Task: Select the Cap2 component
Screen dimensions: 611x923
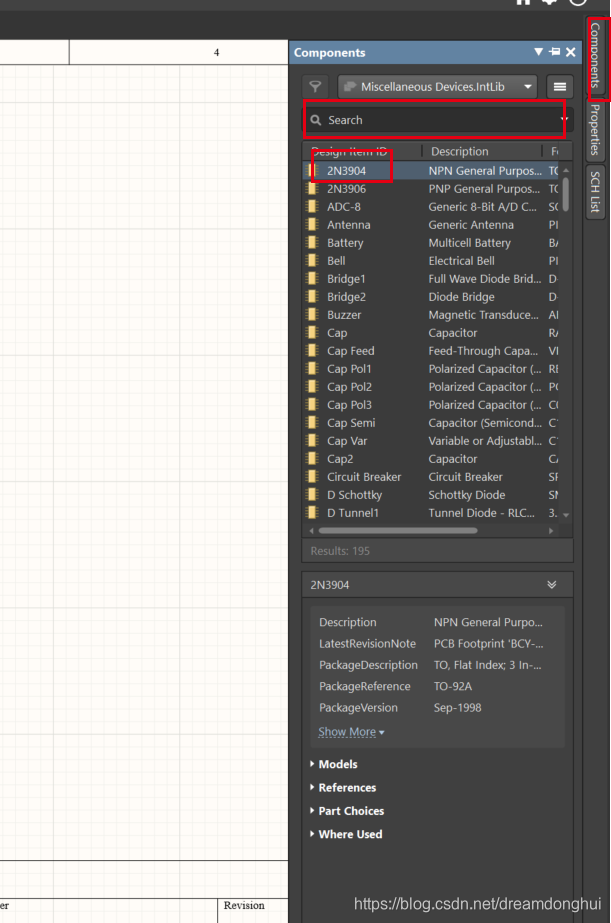Action: click(x=431, y=459)
